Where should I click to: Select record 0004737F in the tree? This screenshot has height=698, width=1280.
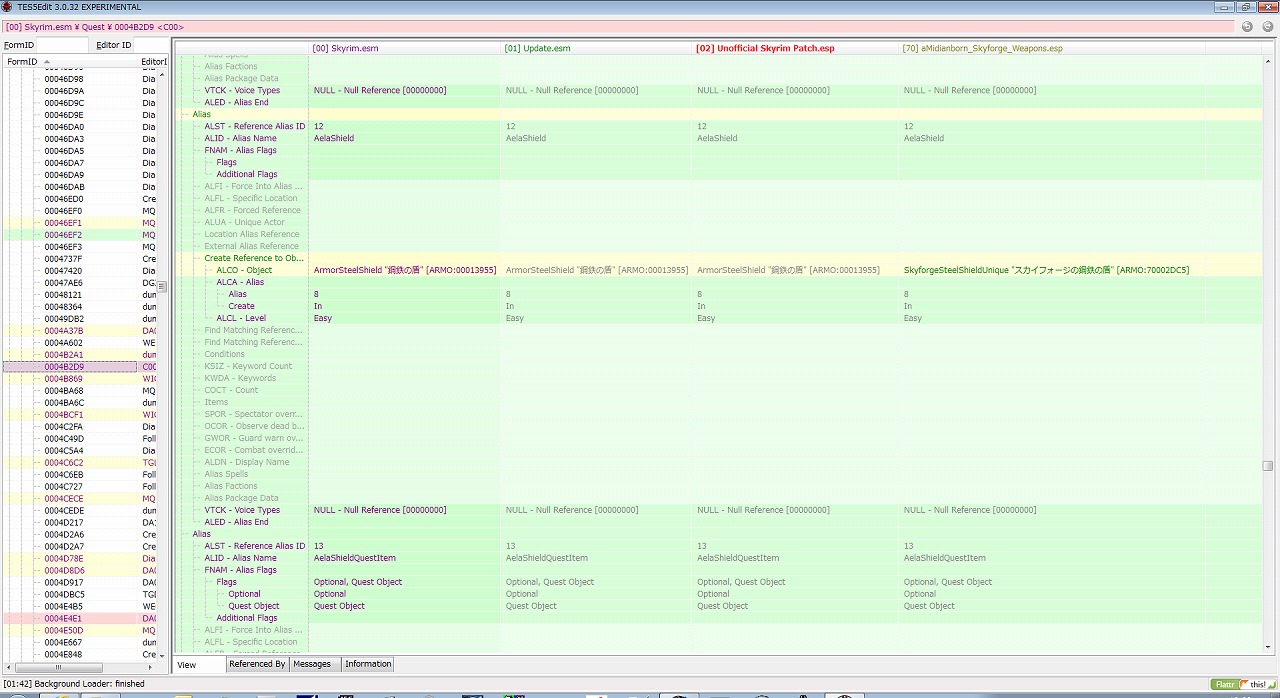click(63, 259)
